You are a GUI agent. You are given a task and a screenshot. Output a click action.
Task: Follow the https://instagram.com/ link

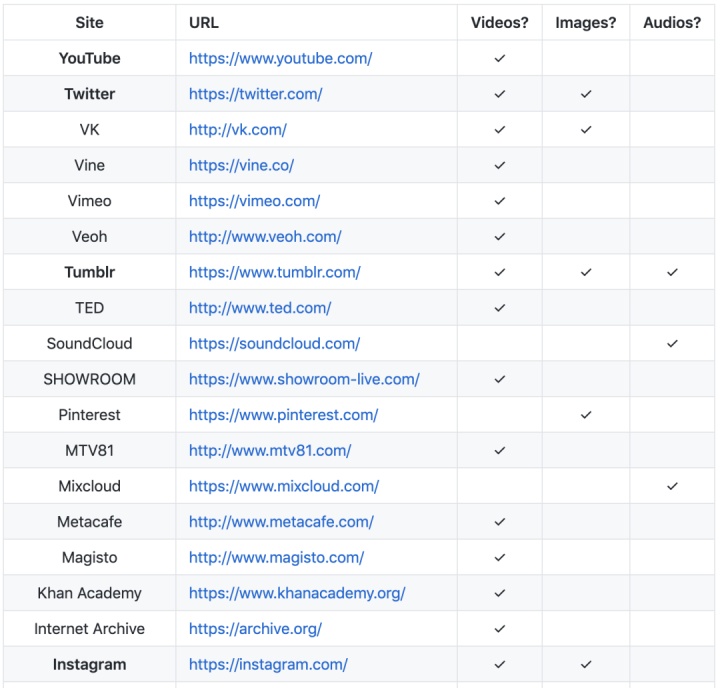(x=269, y=665)
